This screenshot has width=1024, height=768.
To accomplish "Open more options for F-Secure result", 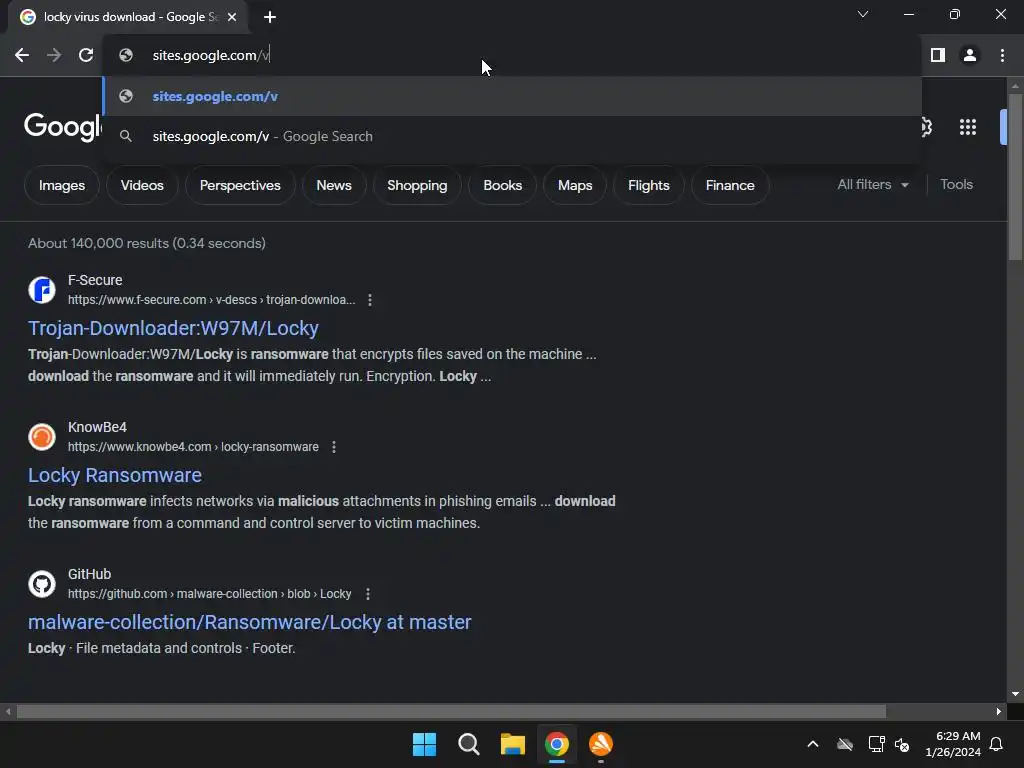I will [x=370, y=300].
